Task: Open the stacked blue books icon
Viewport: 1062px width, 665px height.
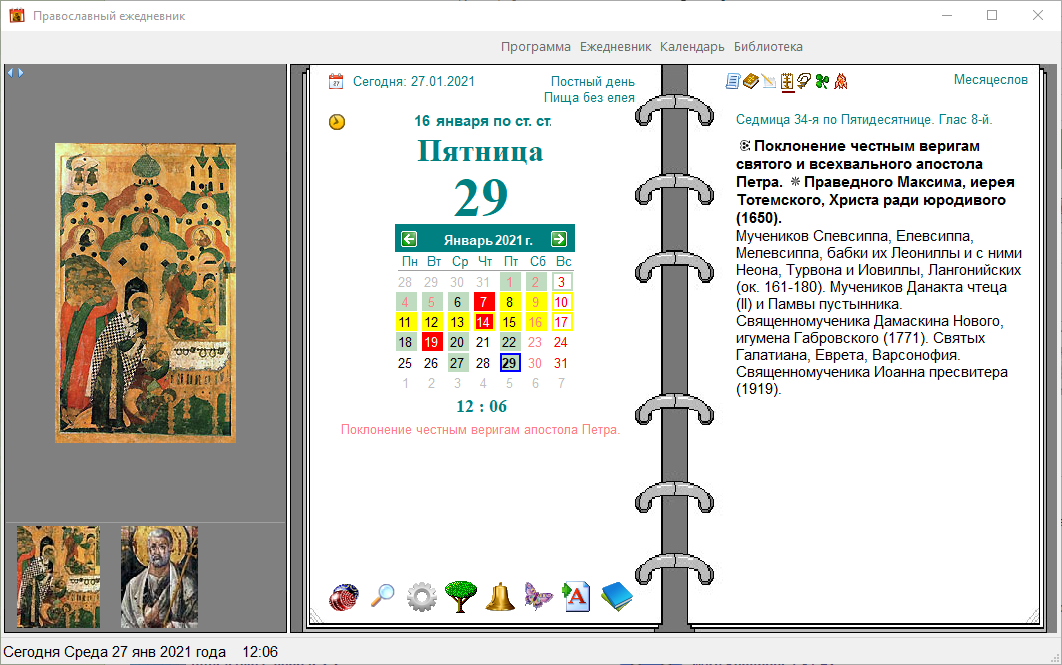Action: [x=616, y=597]
